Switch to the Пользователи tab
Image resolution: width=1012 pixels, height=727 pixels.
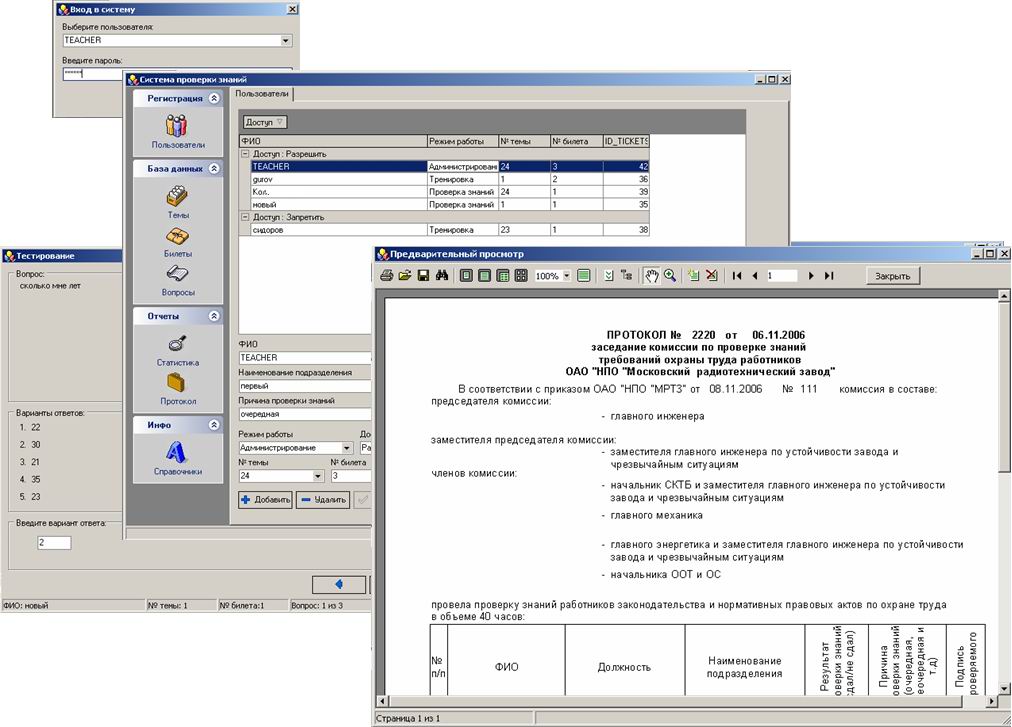click(x=262, y=94)
